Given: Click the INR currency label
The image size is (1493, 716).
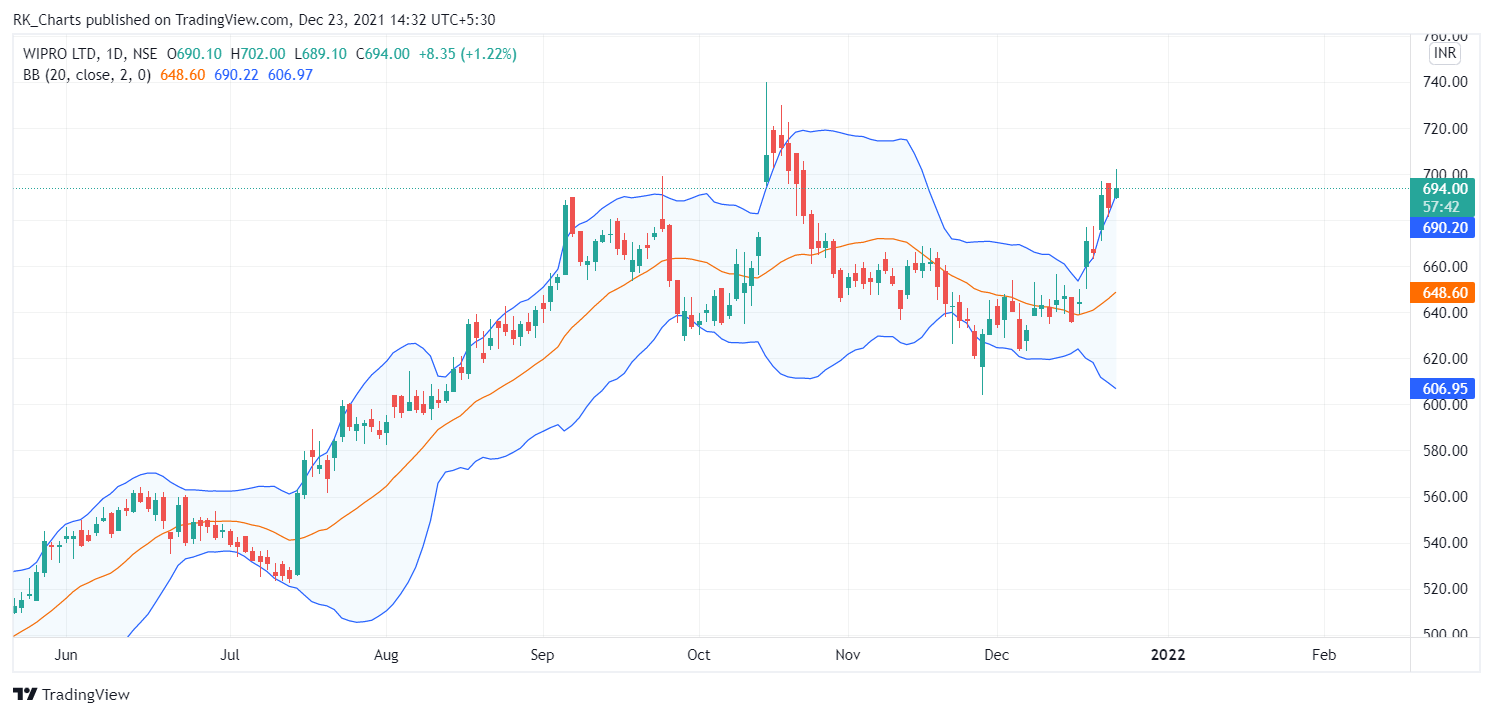Looking at the screenshot, I should (x=1444, y=53).
